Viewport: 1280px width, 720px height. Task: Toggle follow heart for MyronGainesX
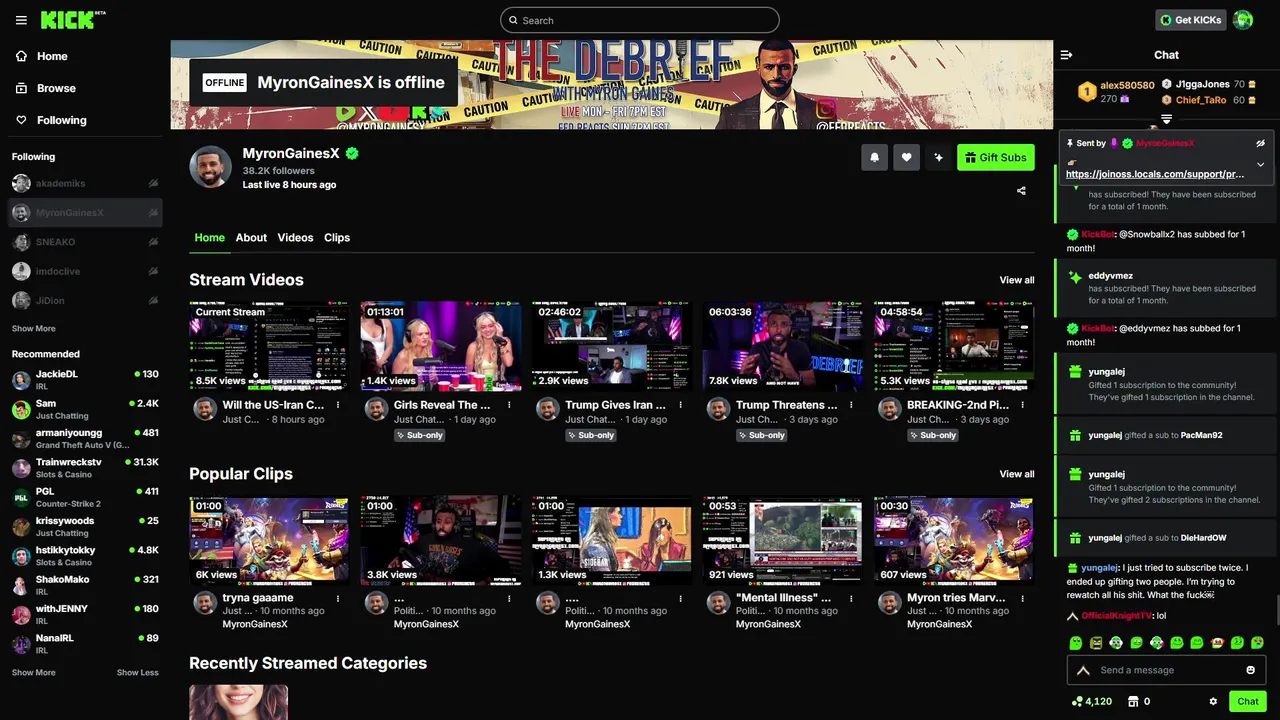pos(907,157)
